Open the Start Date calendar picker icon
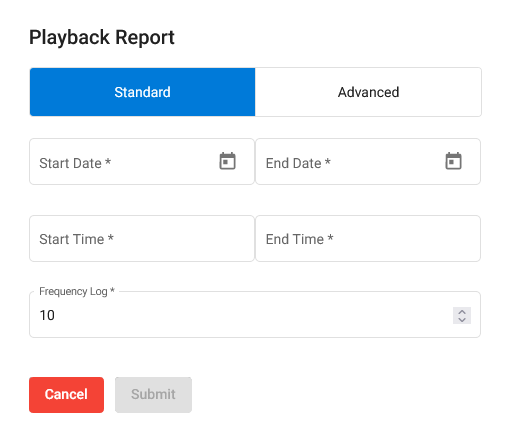Viewport: 507px width, 431px height. [227, 161]
